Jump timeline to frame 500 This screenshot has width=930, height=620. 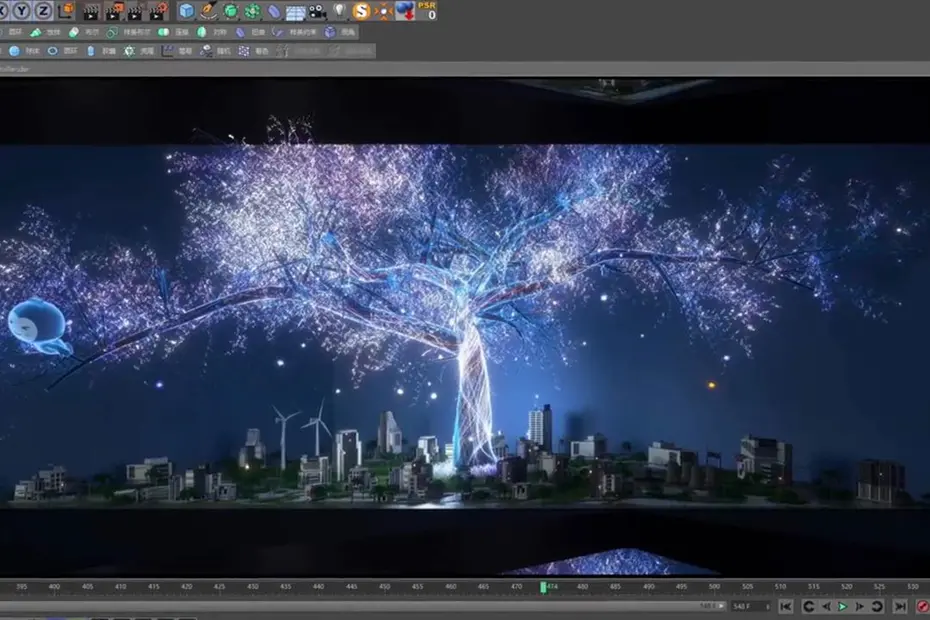pyautogui.click(x=714, y=586)
